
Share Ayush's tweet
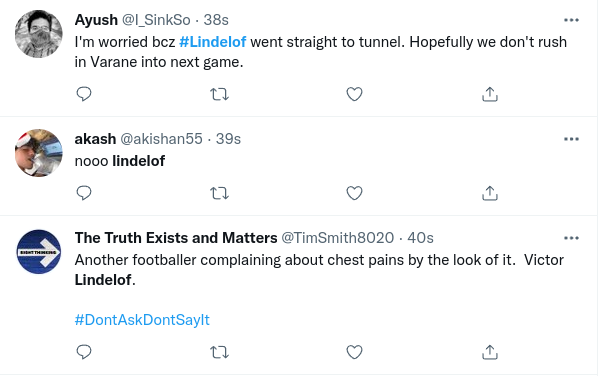(x=490, y=94)
